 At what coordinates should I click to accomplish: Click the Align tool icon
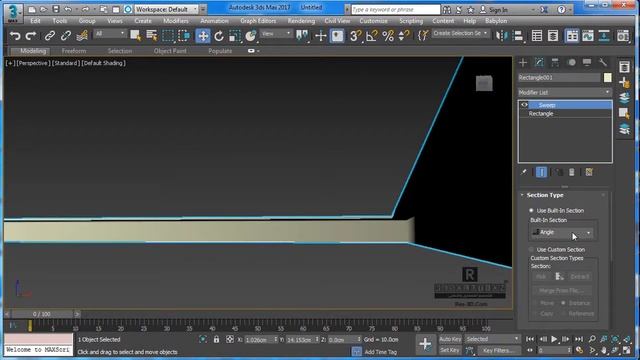point(518,36)
